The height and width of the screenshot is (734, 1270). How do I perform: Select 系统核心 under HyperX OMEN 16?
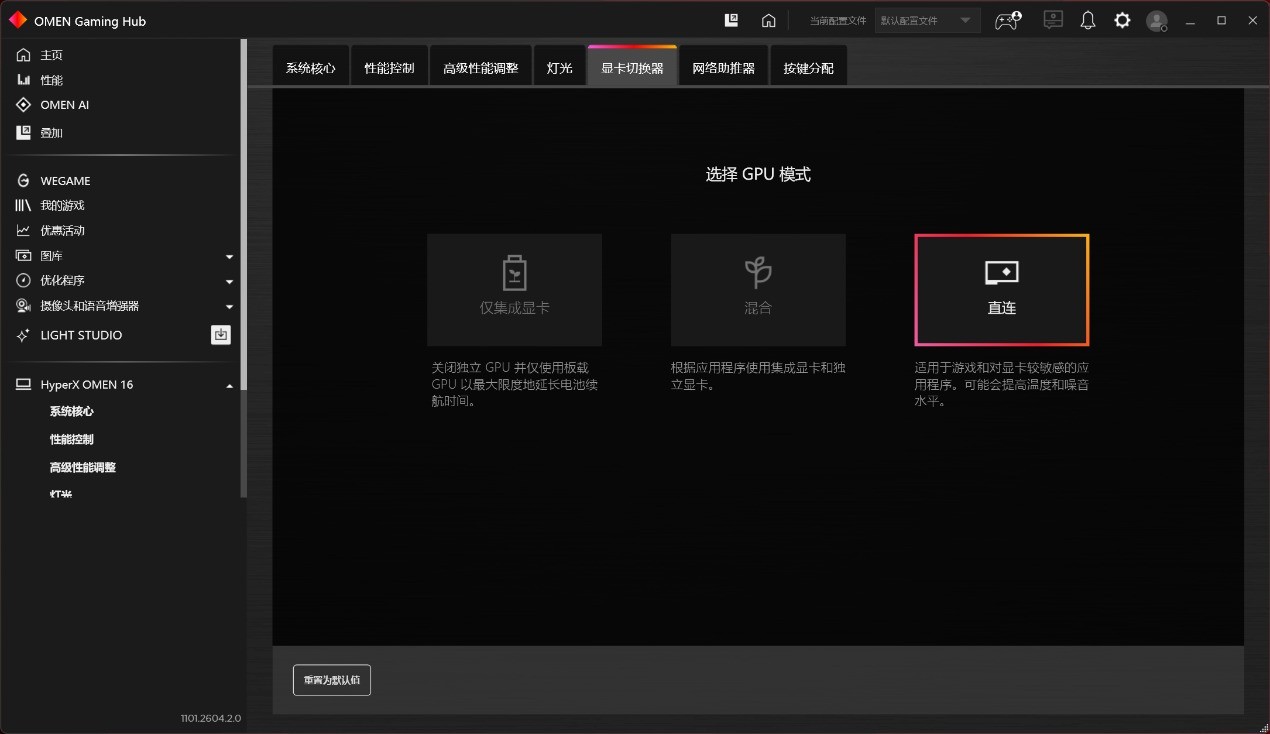(x=72, y=411)
